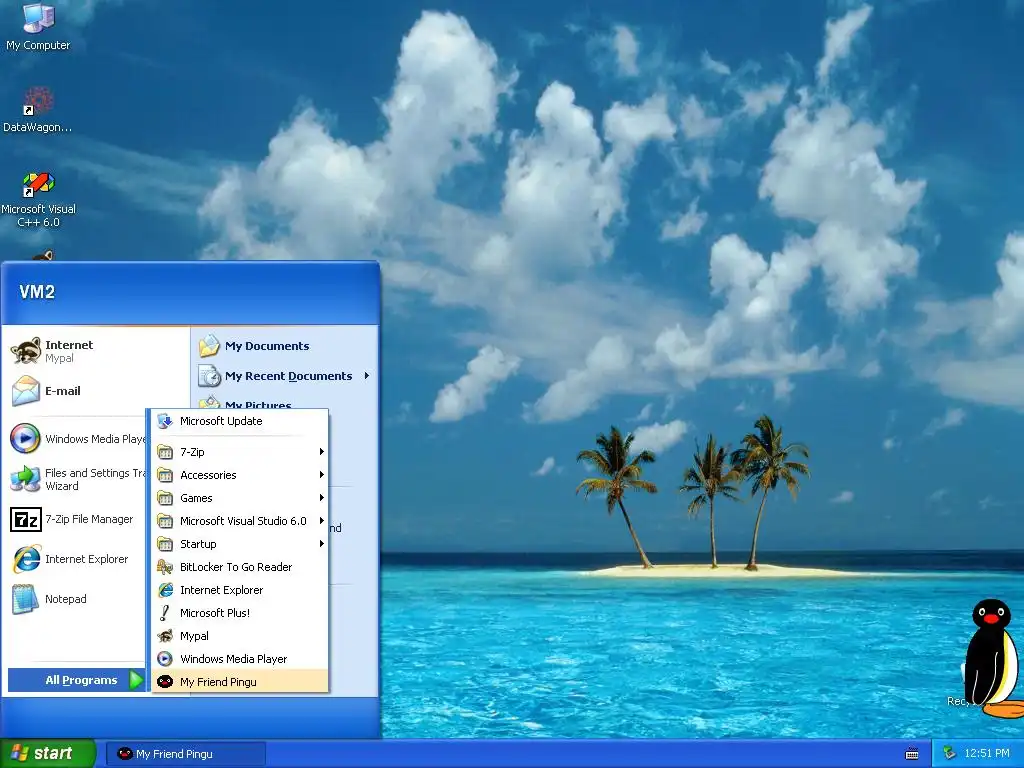Click the BitLocker To Go Reader icon
The height and width of the screenshot is (768, 1024).
165,567
